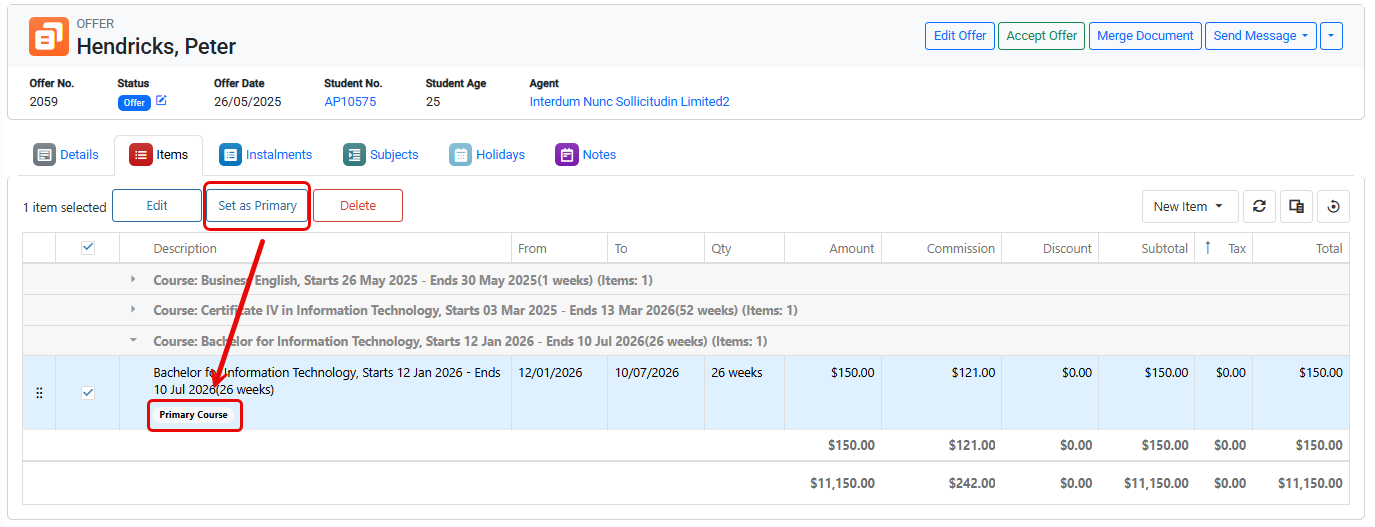Click the Description column header
Screen dimensions: 1375x527
click(185, 248)
